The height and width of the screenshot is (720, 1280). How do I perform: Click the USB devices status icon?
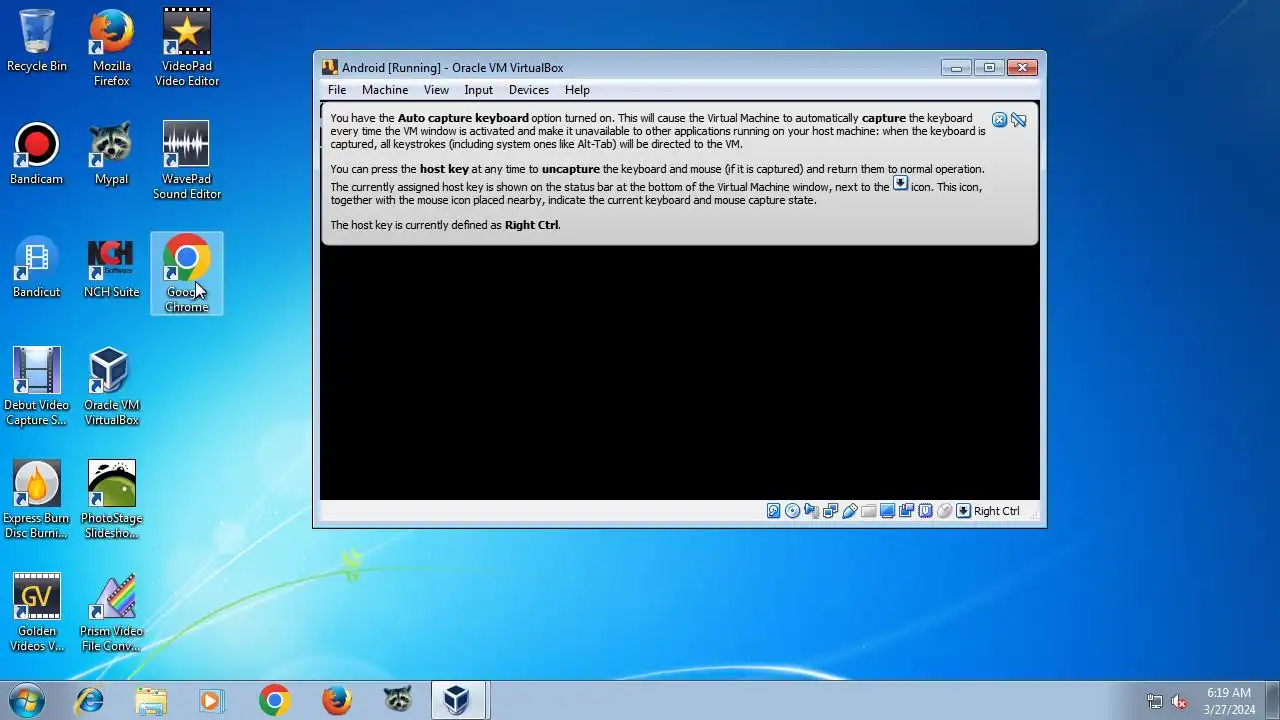click(x=849, y=511)
